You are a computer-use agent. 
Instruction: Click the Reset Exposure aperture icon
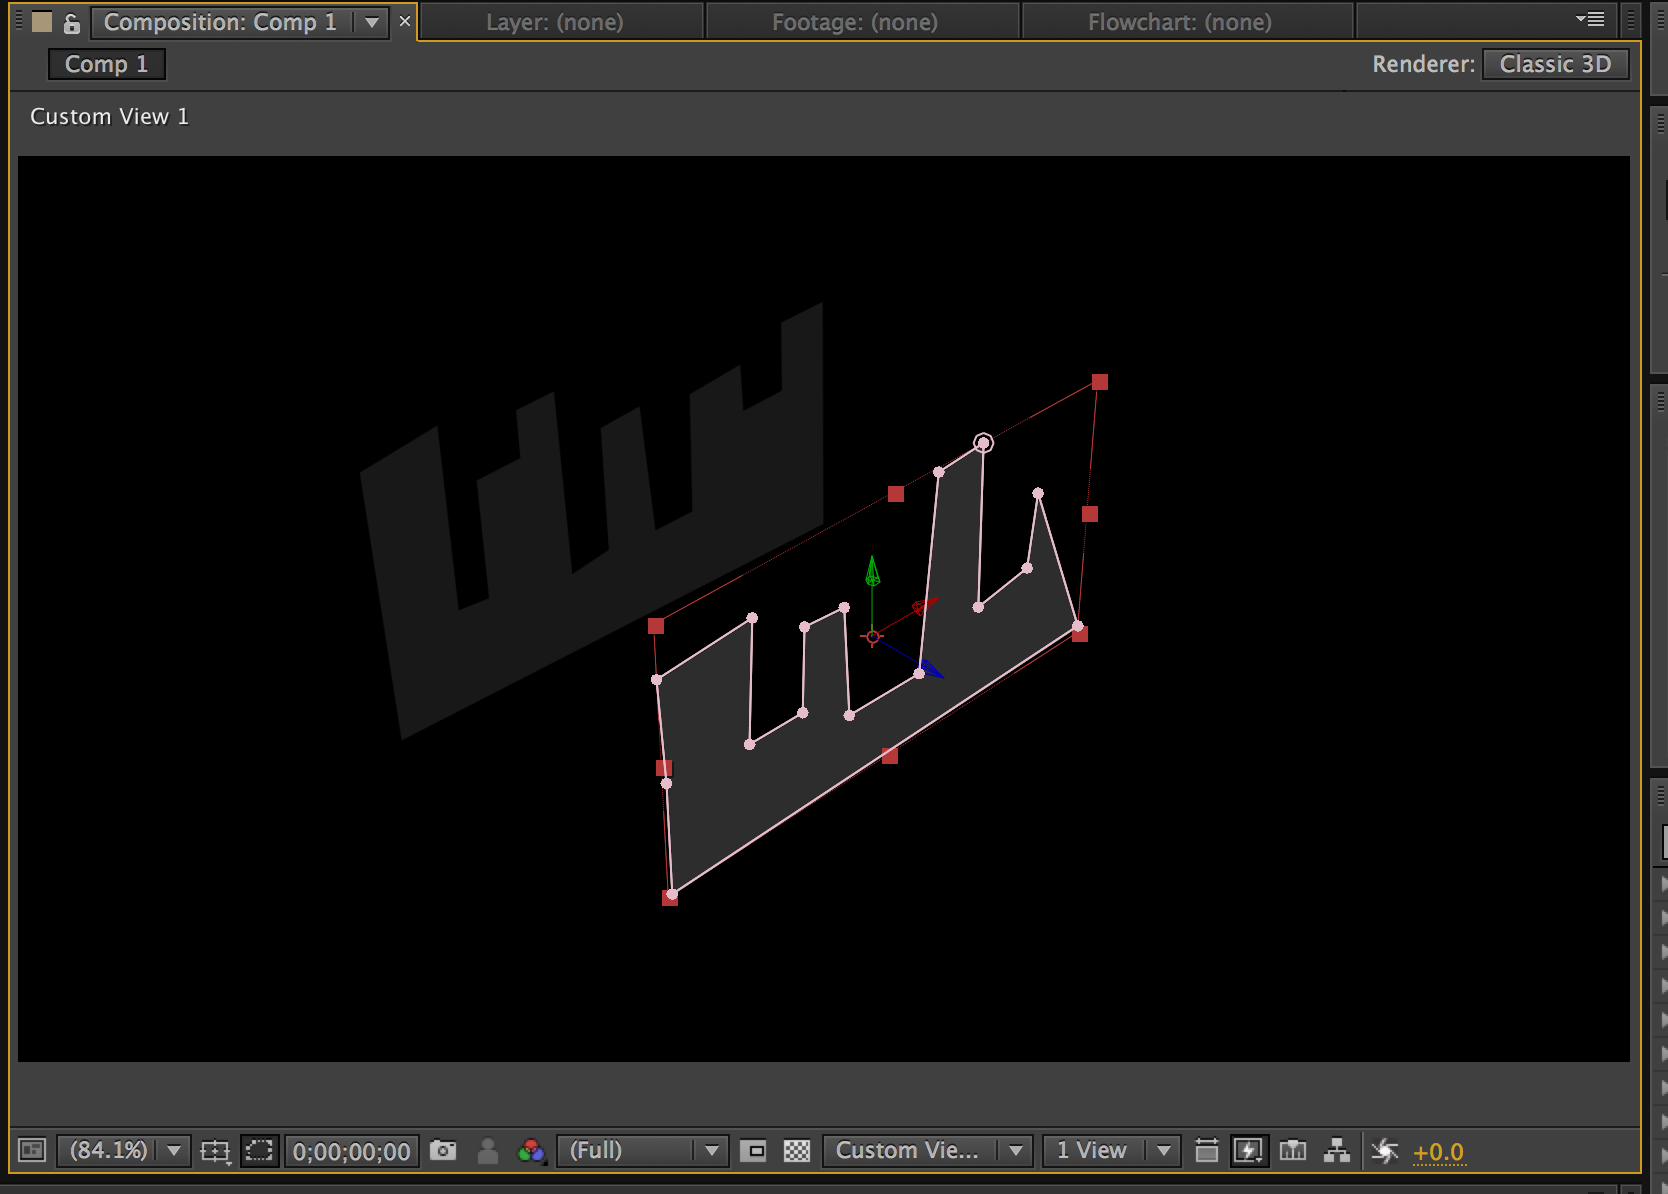tap(1385, 1151)
